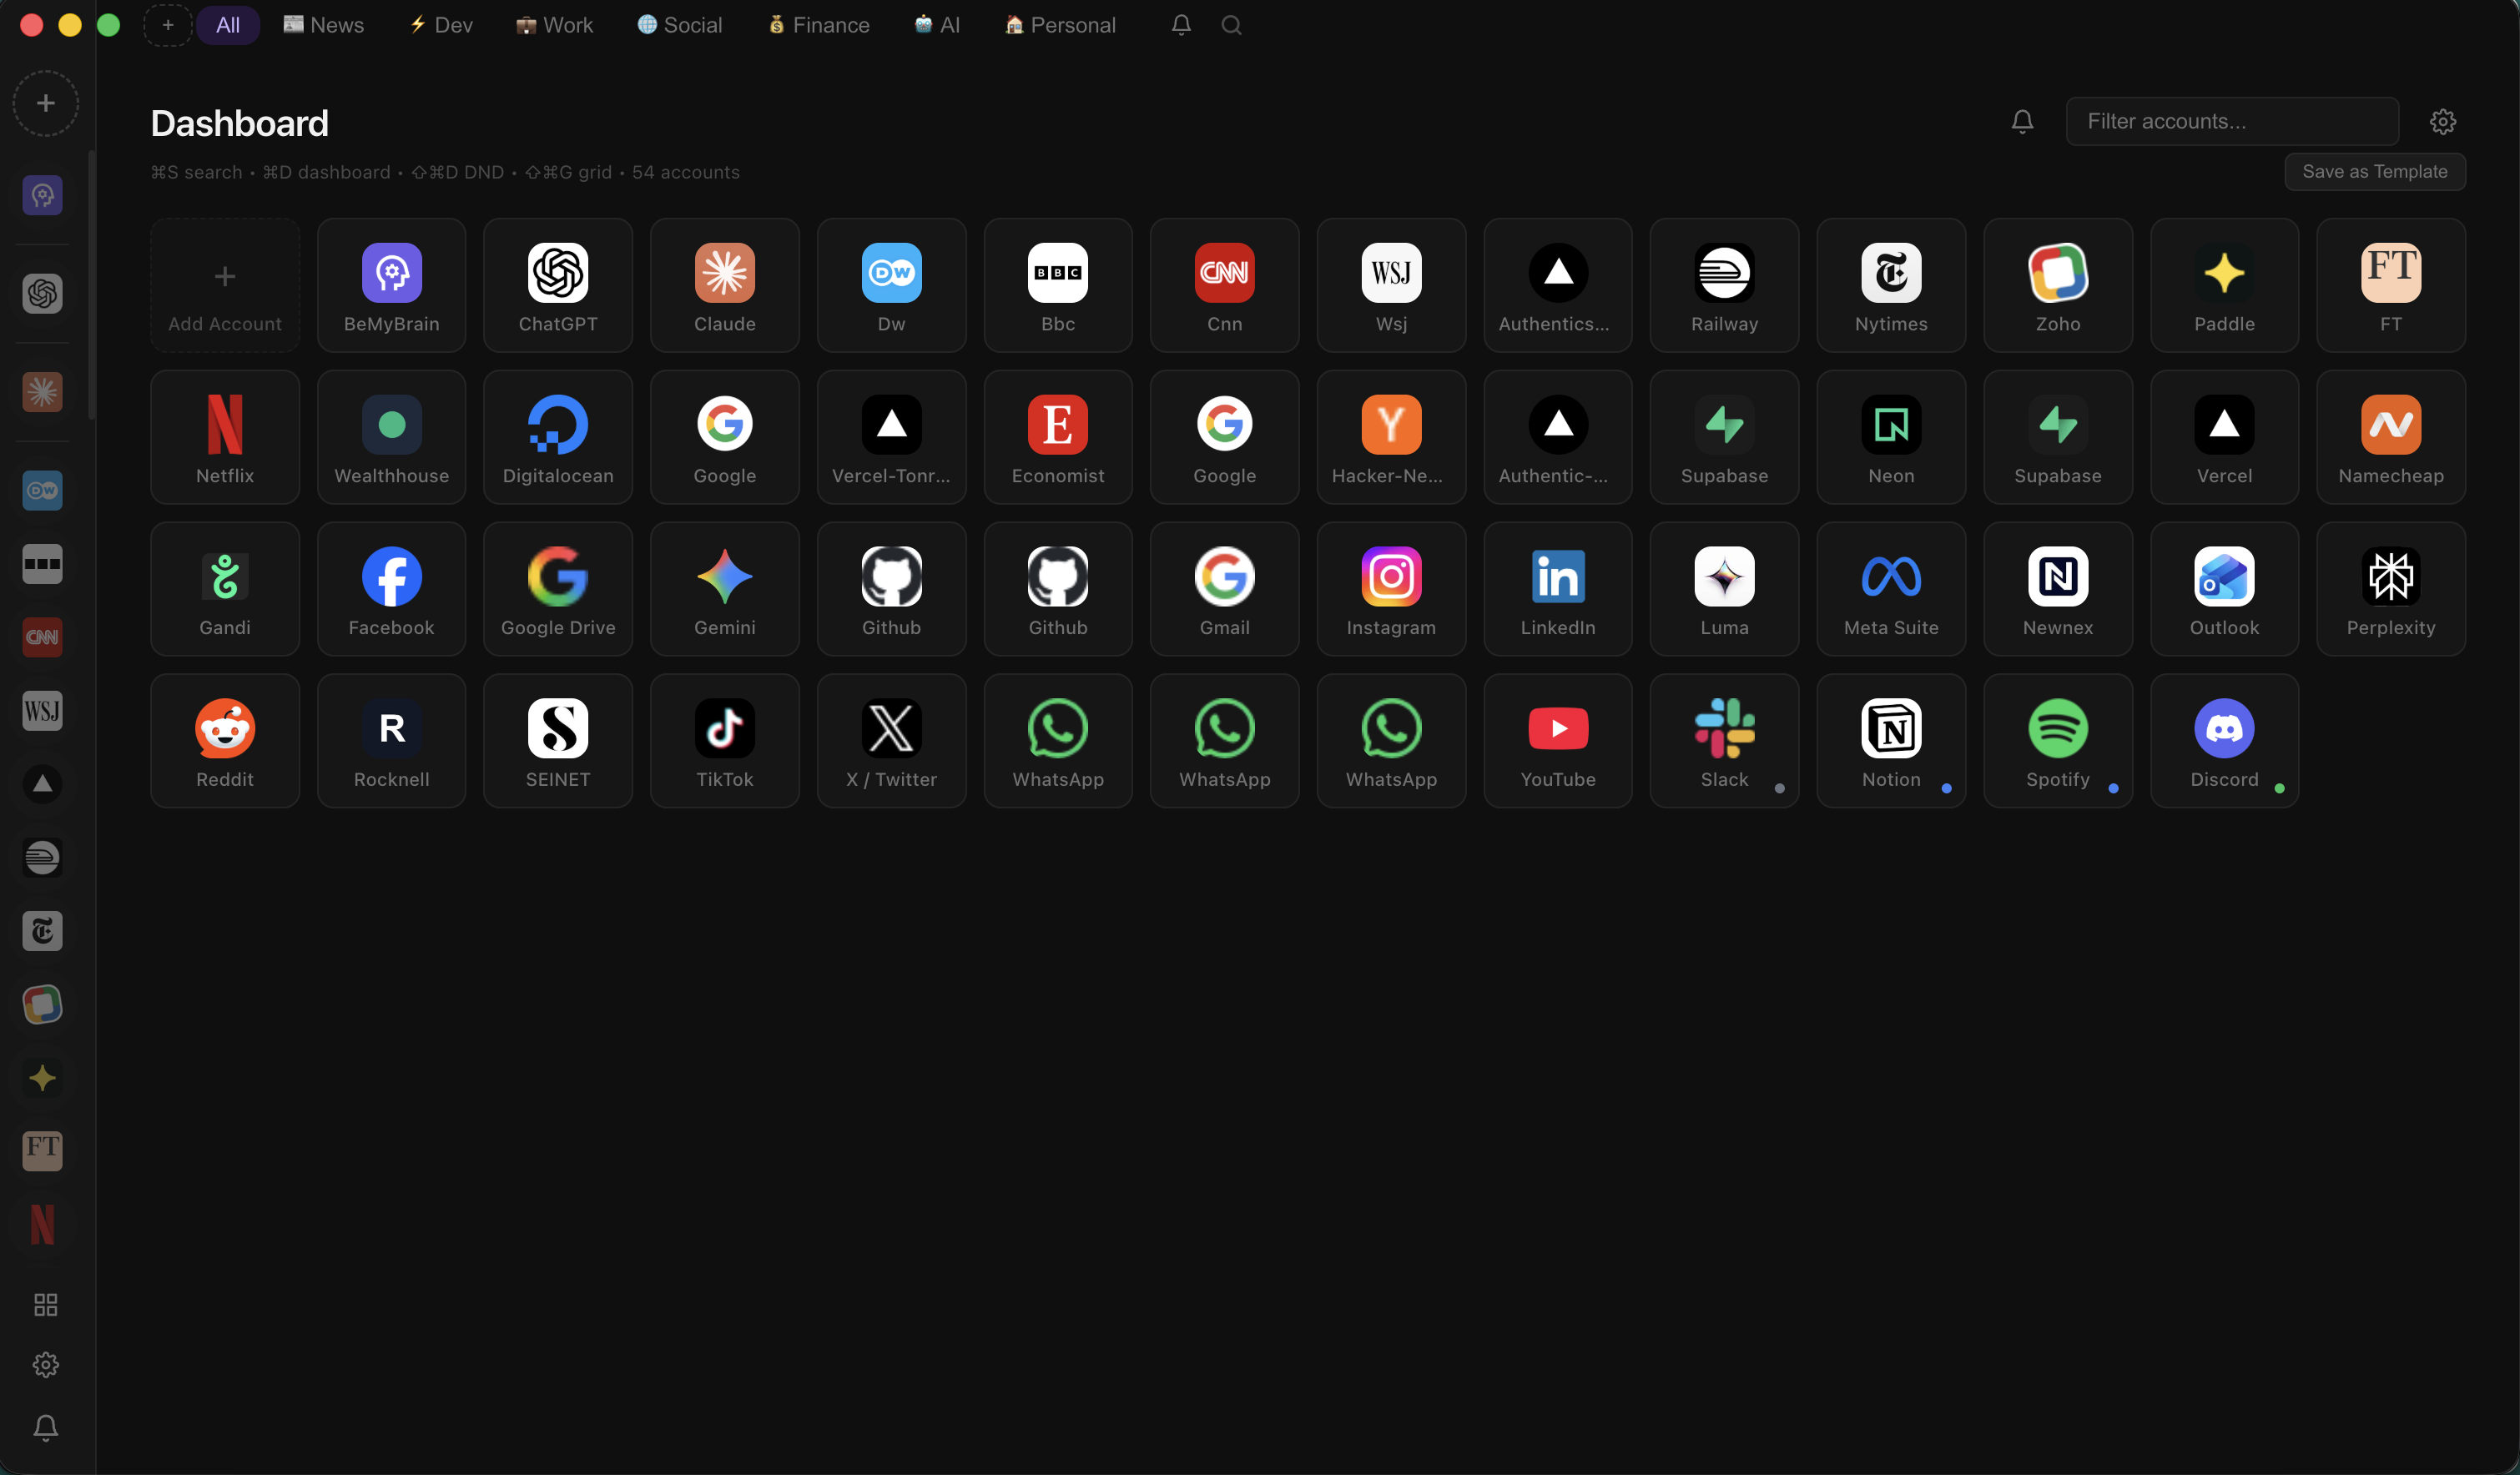The image size is (2520, 1475).
Task: Open the Google Drive tile
Action: [x=558, y=589]
